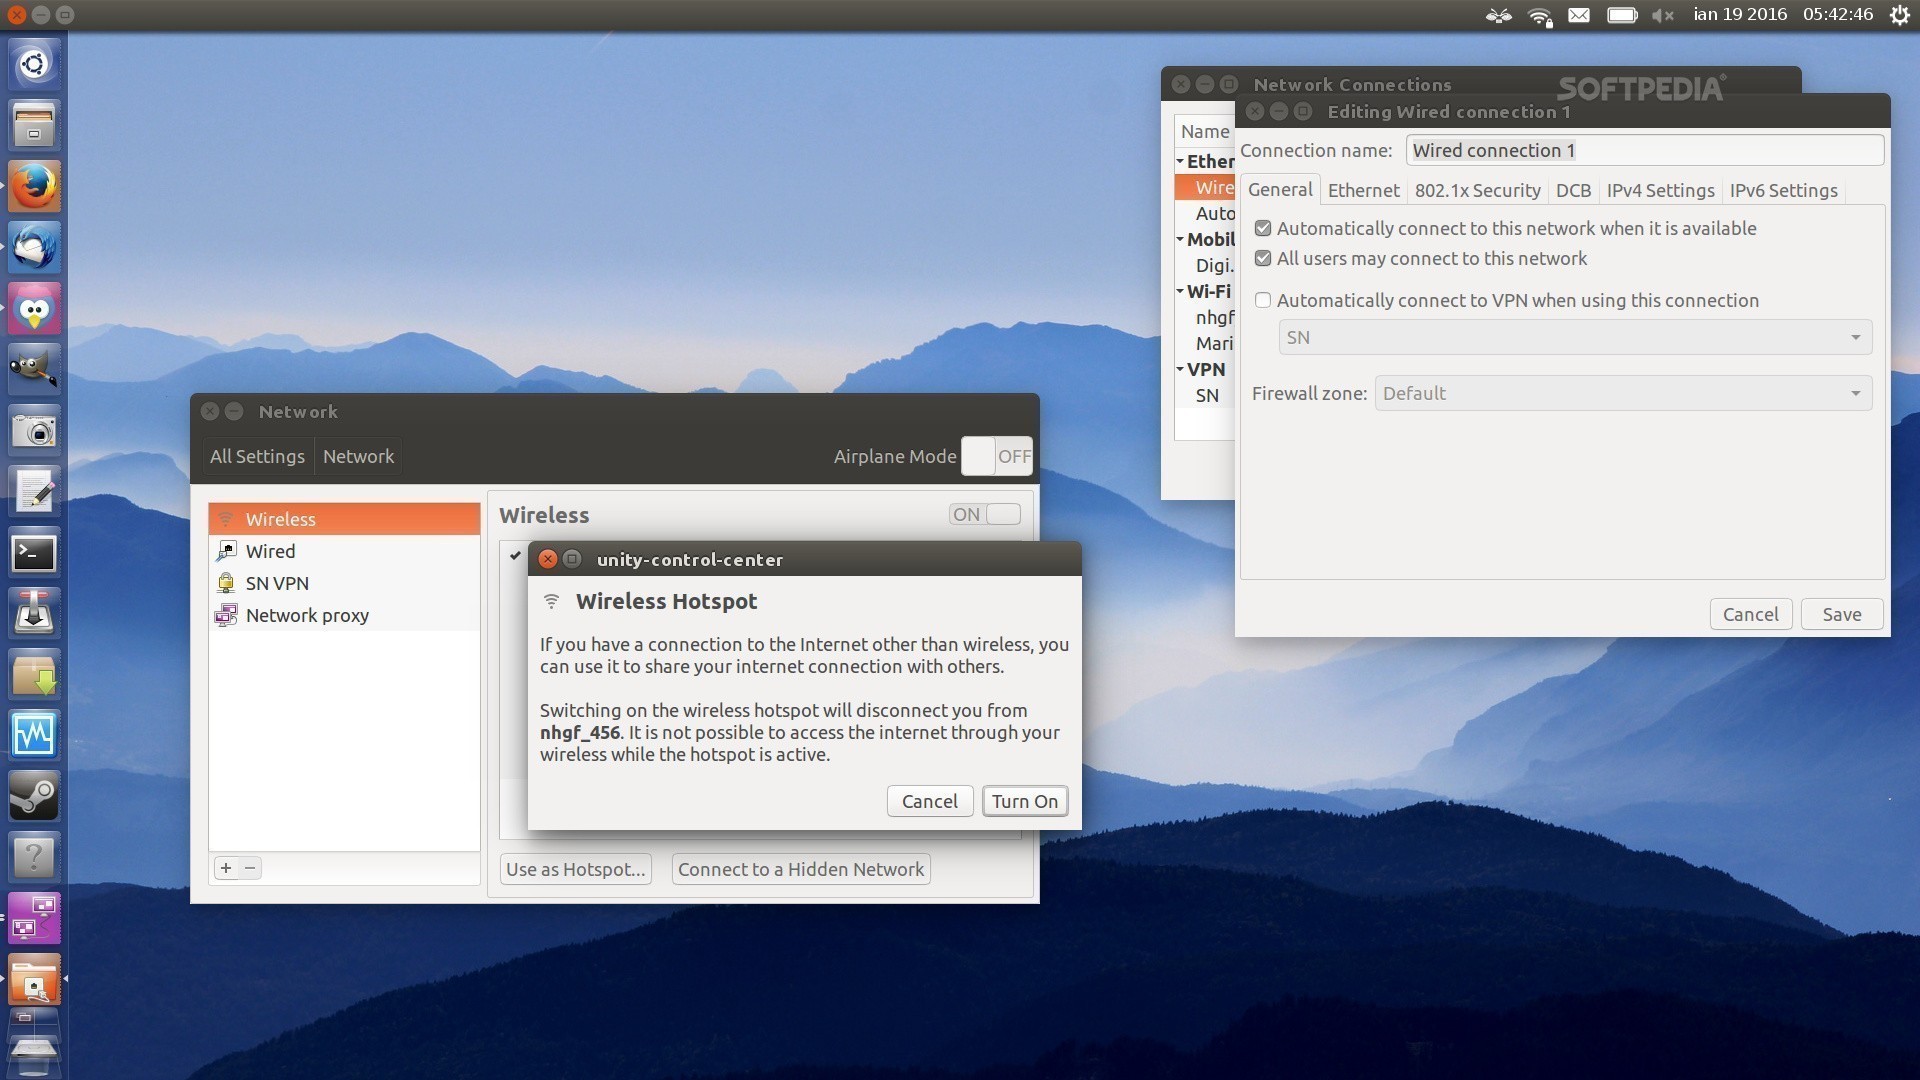Switch to IPv4 Settings tab
The image size is (1920, 1080).
(x=1660, y=189)
